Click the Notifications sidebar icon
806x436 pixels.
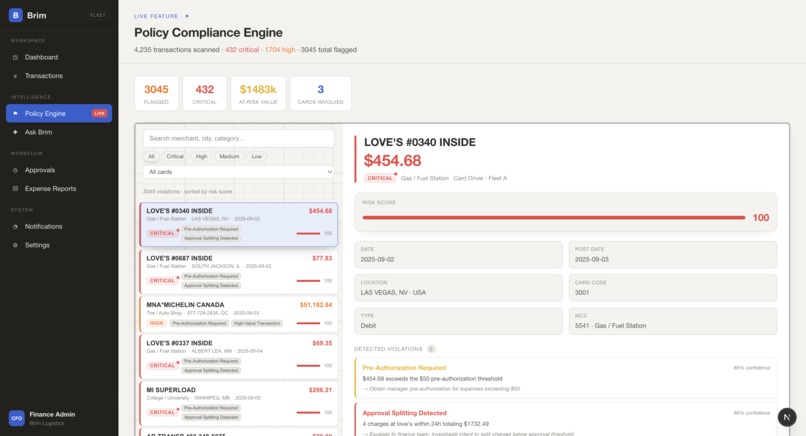pos(15,226)
